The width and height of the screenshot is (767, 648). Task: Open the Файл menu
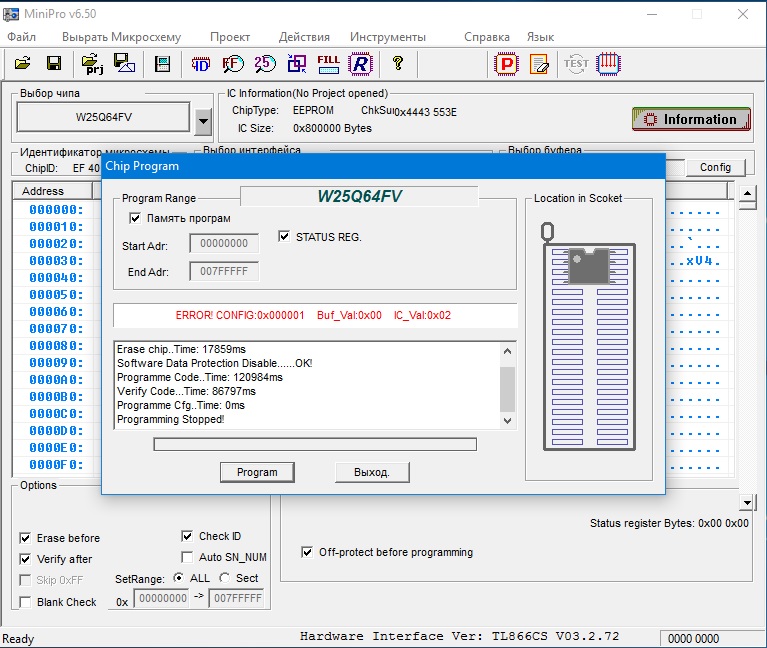point(21,37)
